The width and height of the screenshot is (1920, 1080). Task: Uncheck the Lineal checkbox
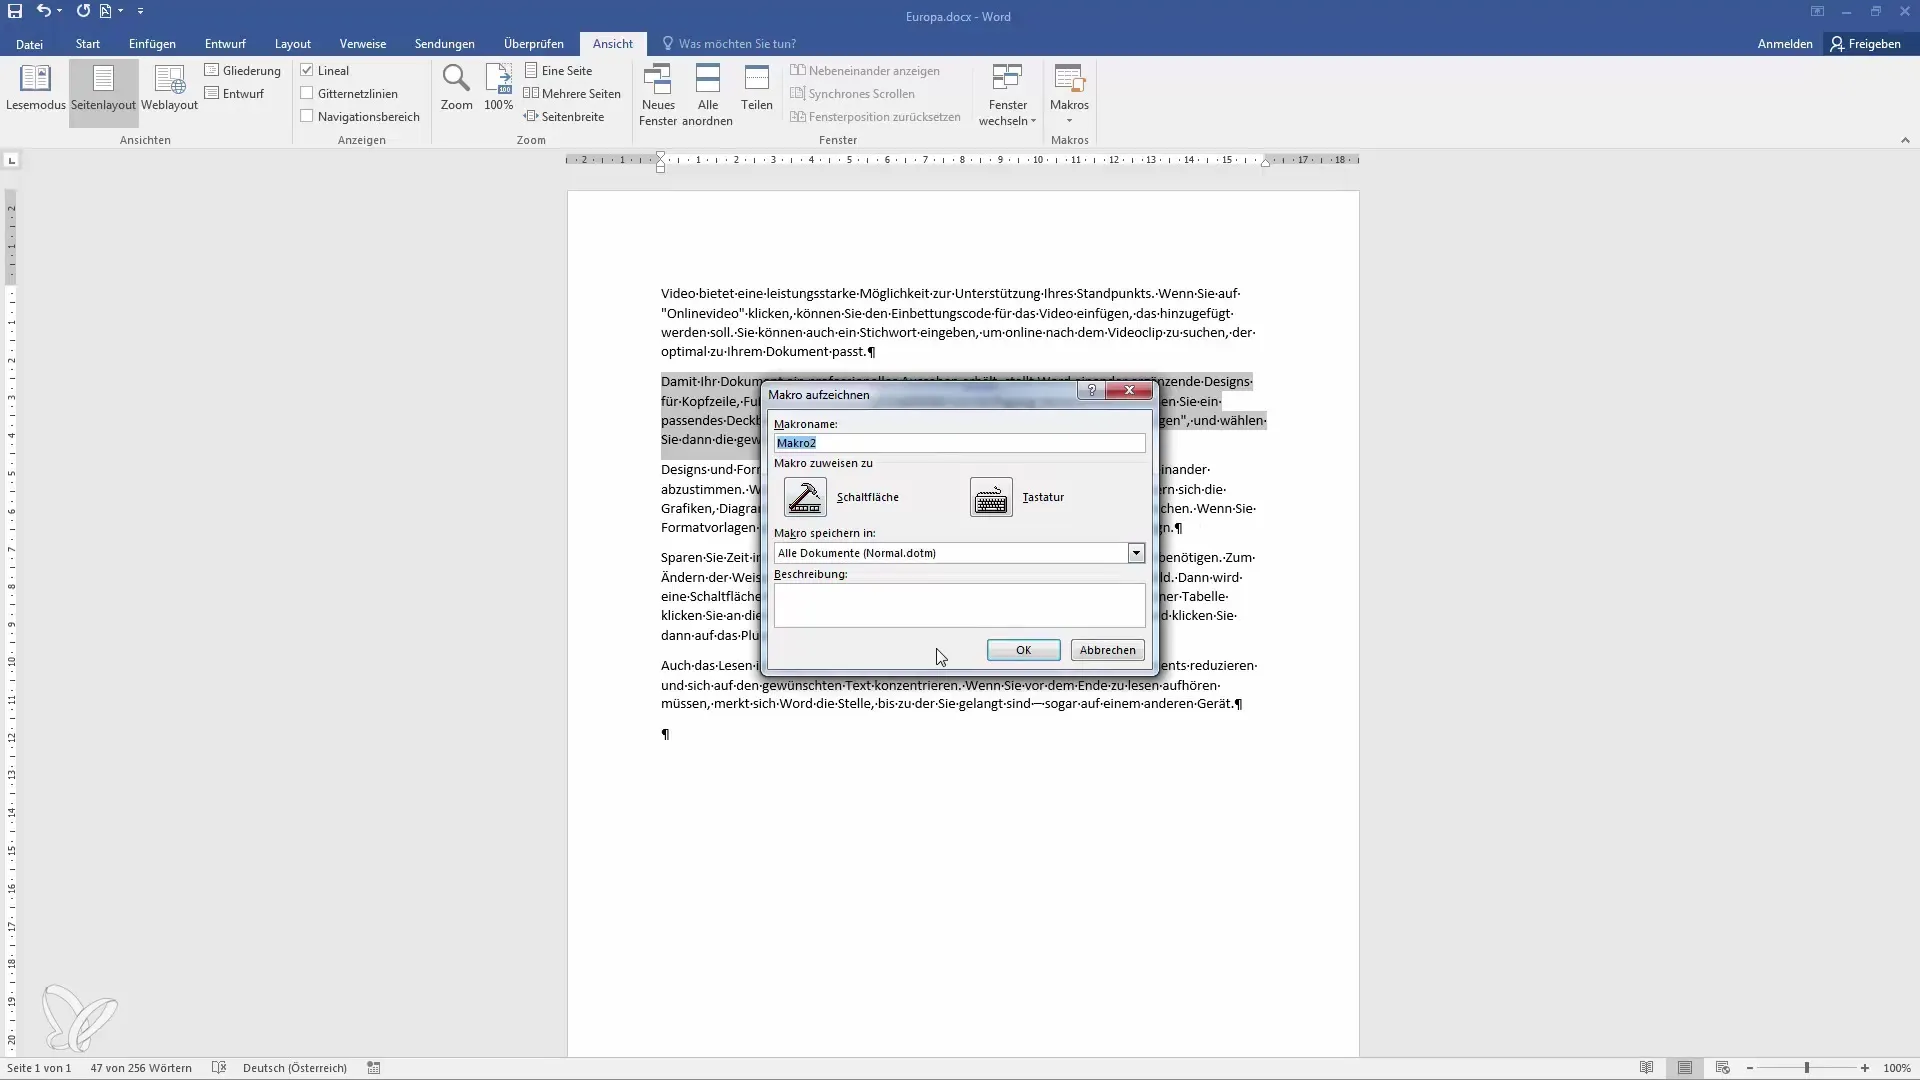click(x=307, y=71)
